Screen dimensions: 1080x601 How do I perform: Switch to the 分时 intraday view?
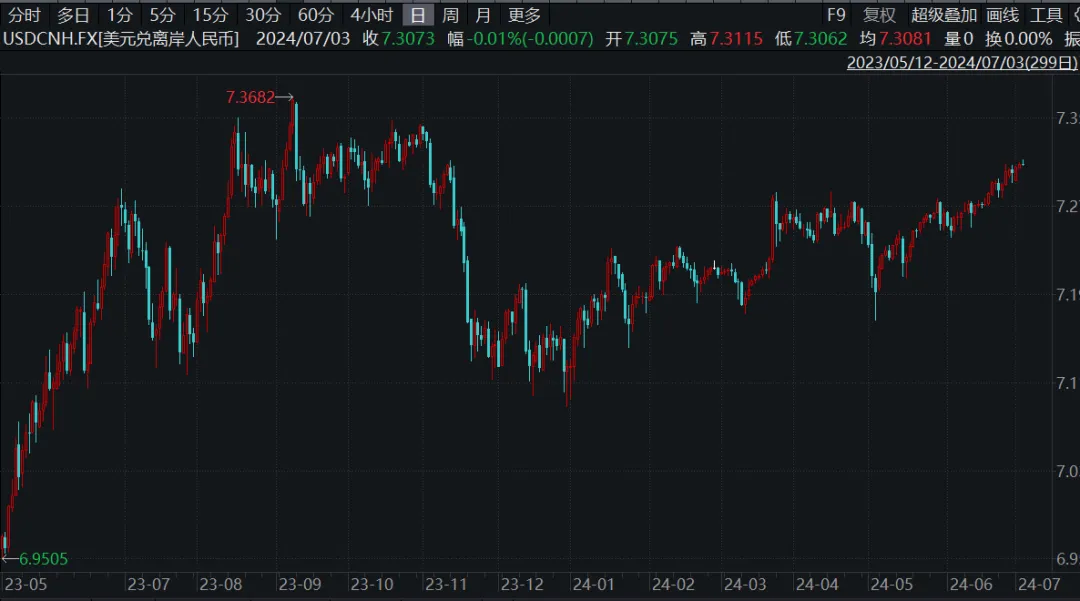[24, 15]
